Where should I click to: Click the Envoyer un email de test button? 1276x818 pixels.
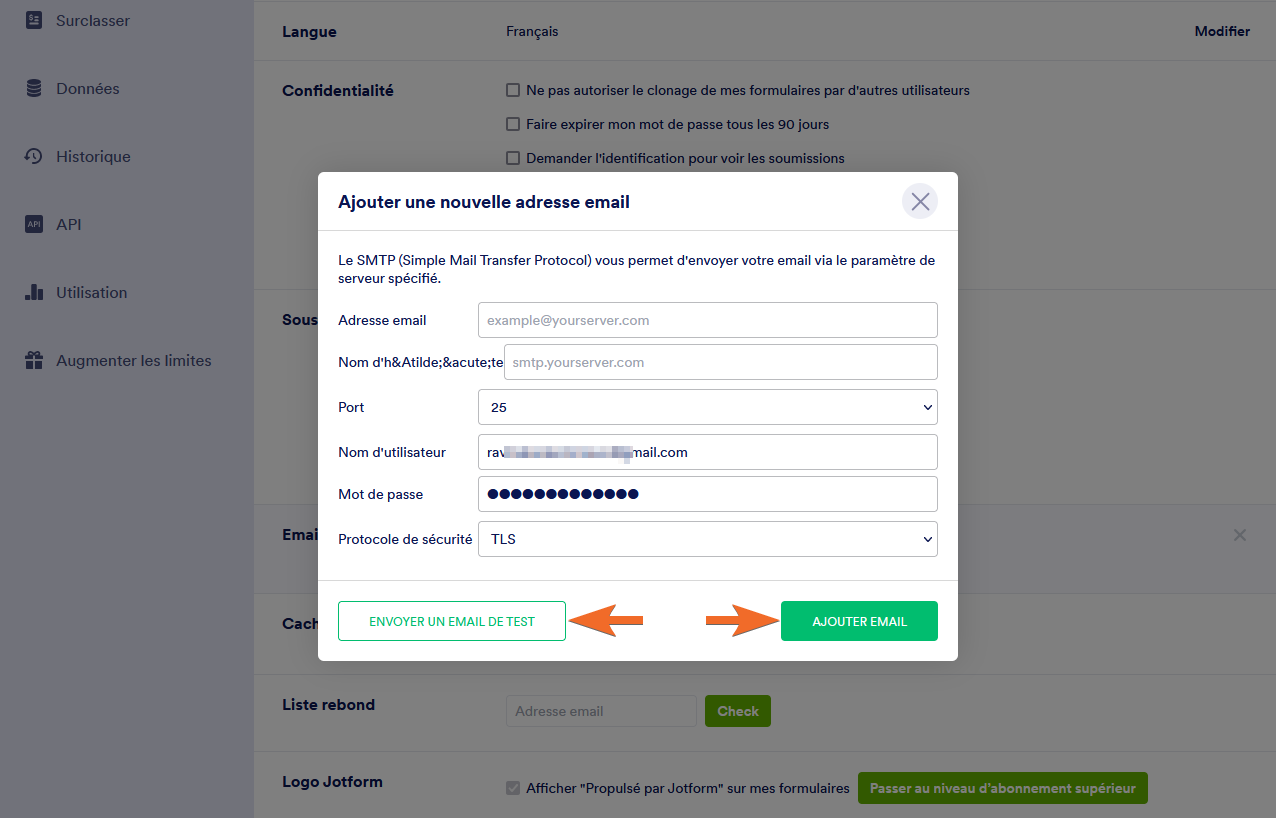click(452, 621)
